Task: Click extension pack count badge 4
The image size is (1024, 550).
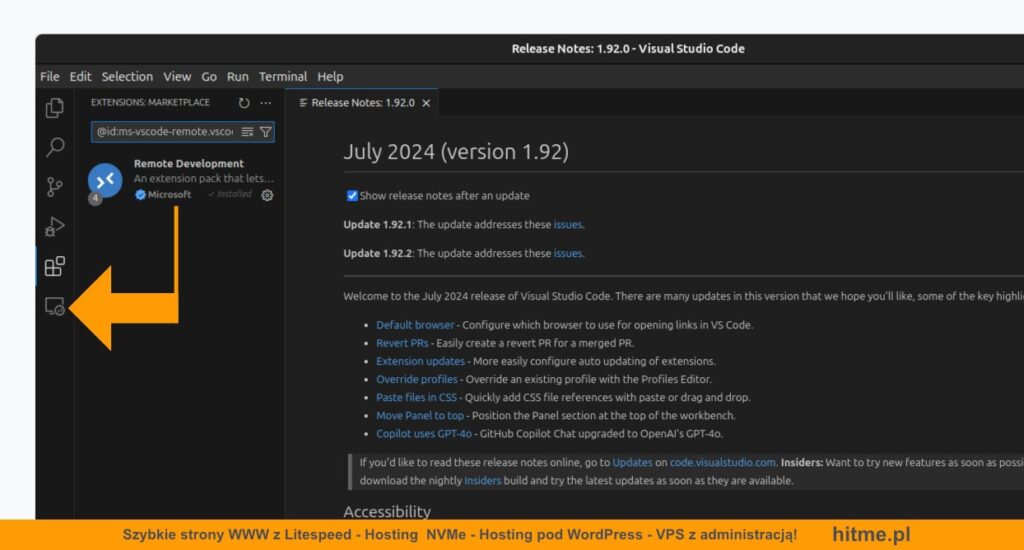Action: pos(95,198)
